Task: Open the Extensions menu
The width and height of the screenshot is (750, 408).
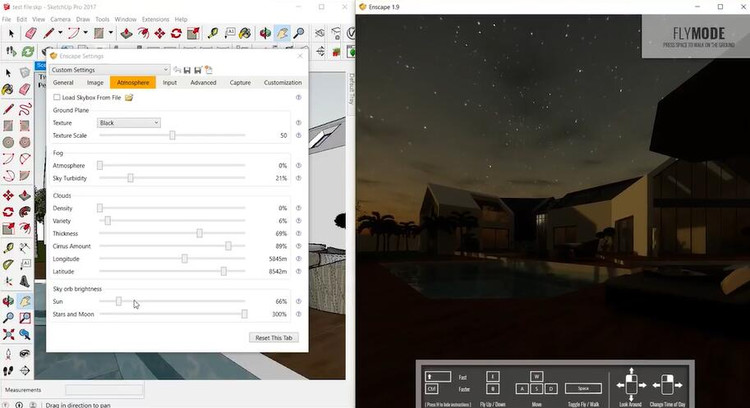Action: pyautogui.click(x=155, y=19)
